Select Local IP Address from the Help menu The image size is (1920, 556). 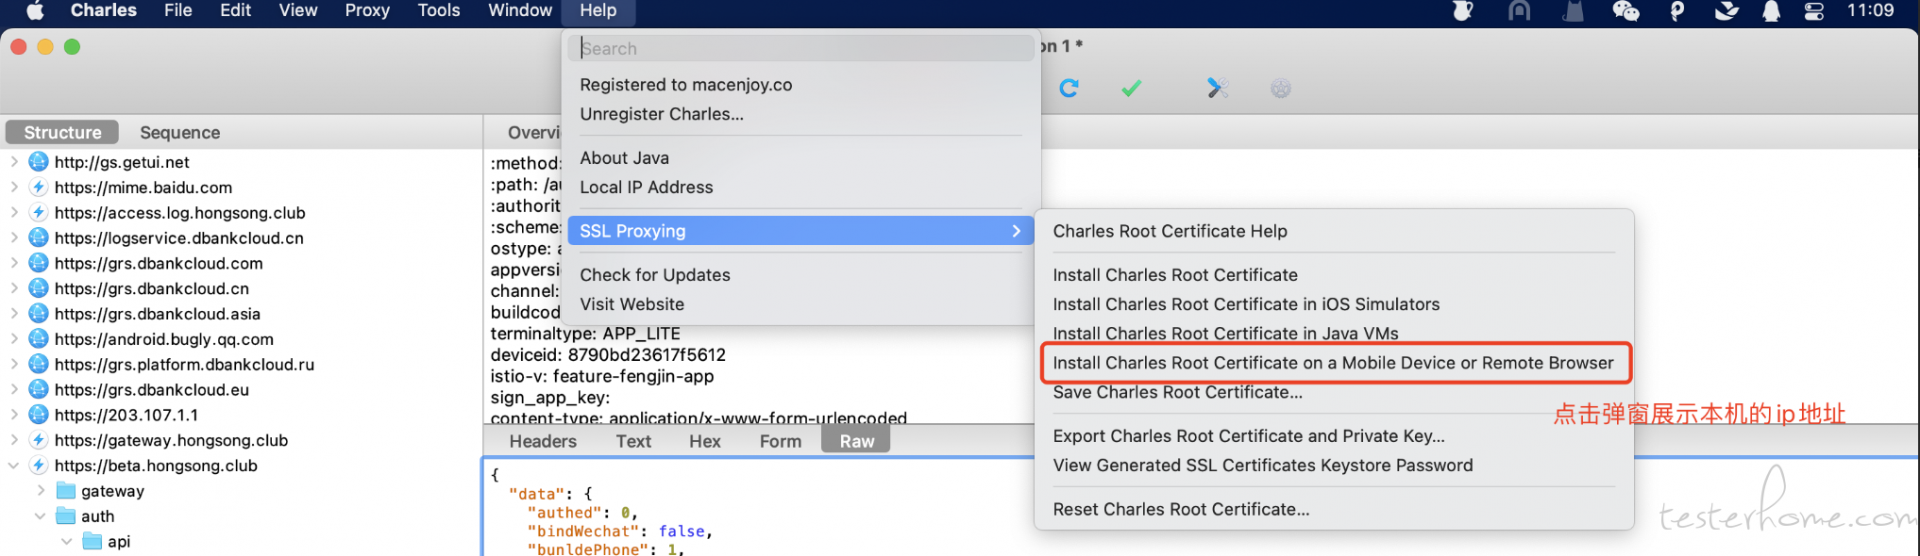click(646, 187)
